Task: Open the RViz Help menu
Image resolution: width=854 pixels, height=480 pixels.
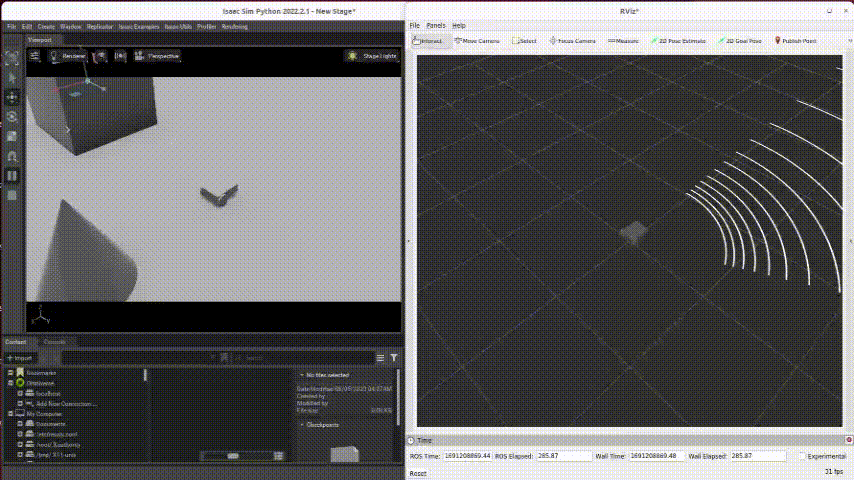Action: [459, 26]
